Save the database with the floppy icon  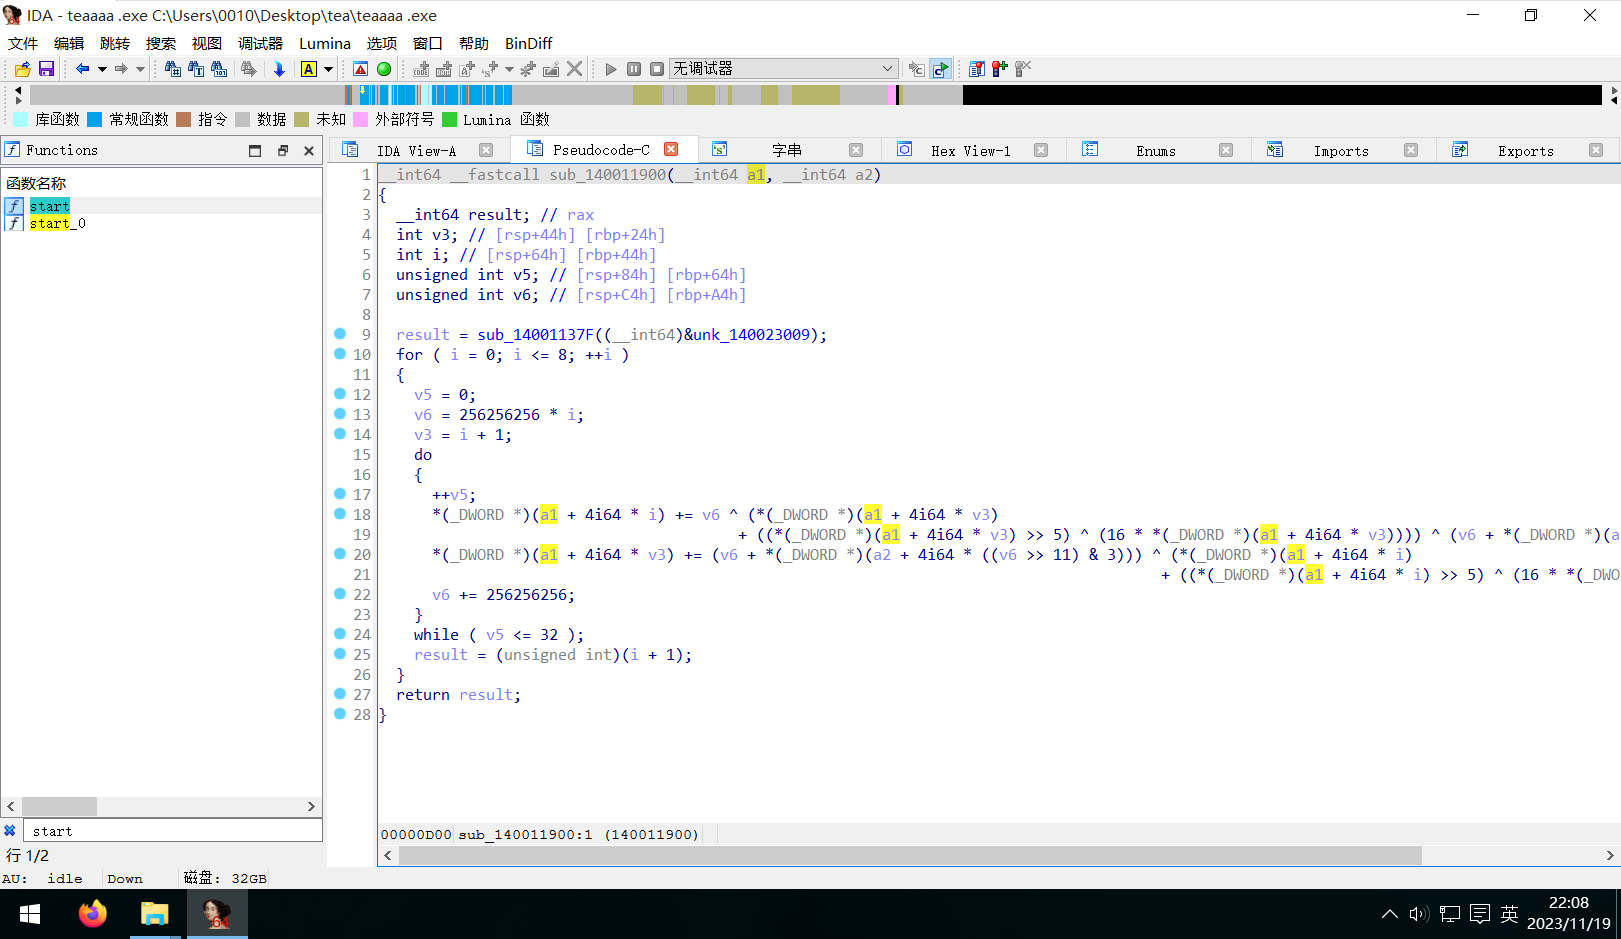[46, 69]
